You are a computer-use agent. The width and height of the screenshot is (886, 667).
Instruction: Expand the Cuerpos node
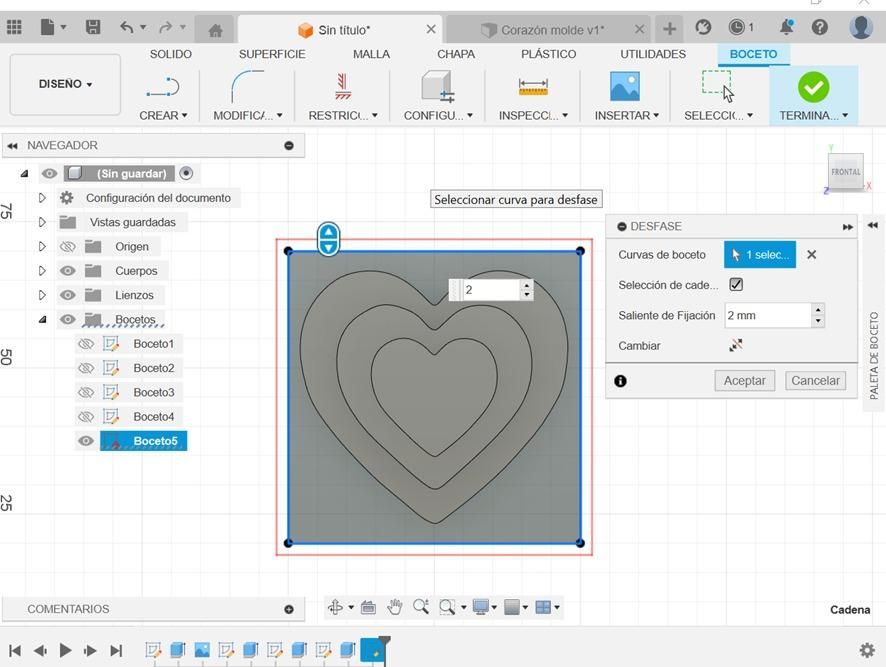tap(42, 271)
